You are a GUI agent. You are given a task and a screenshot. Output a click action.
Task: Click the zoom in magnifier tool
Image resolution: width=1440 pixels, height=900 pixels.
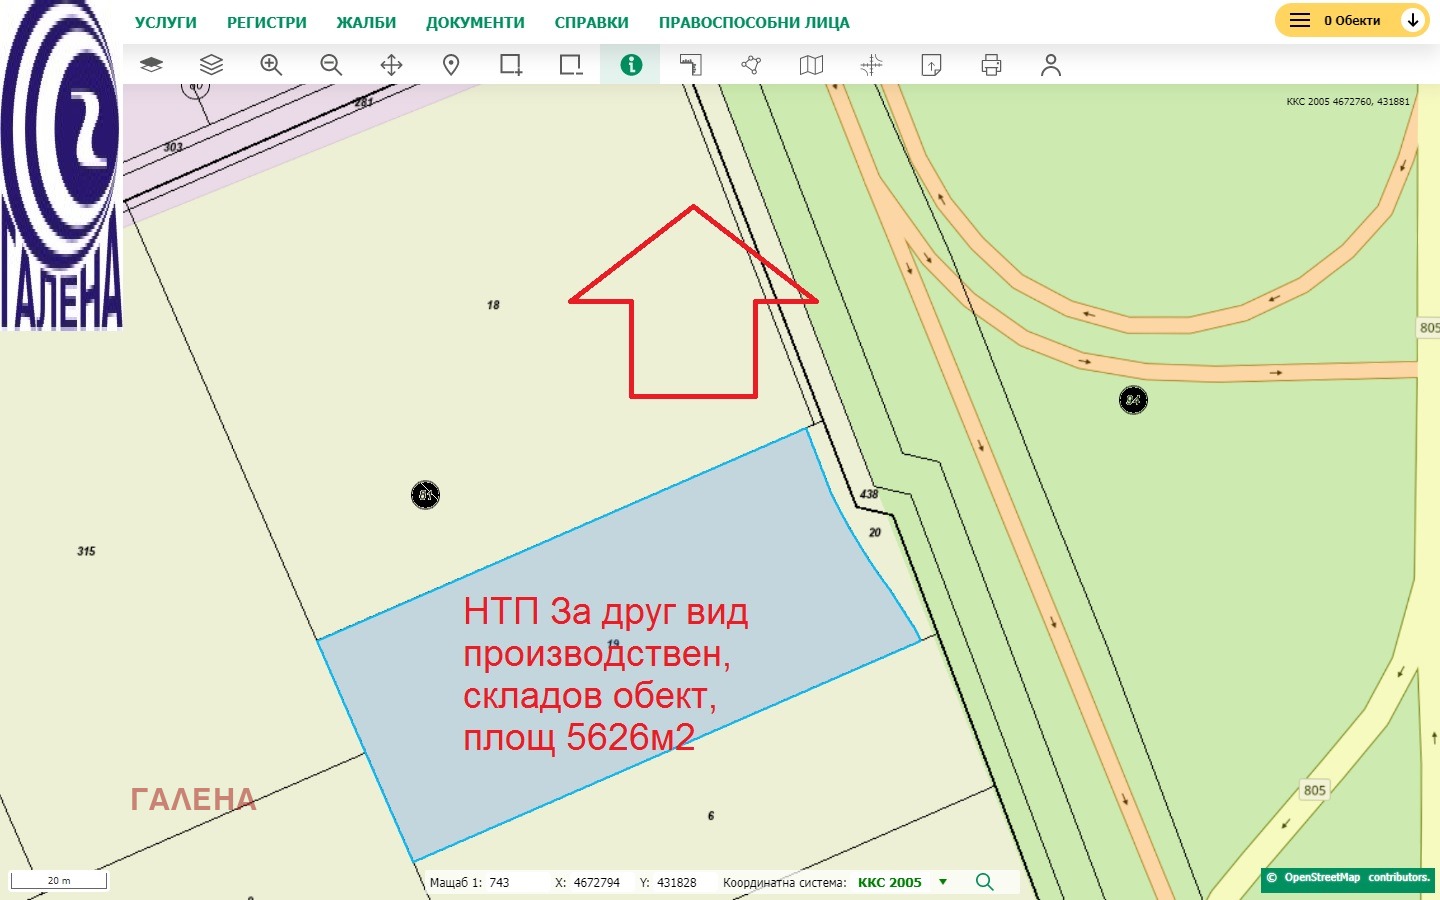click(271, 65)
